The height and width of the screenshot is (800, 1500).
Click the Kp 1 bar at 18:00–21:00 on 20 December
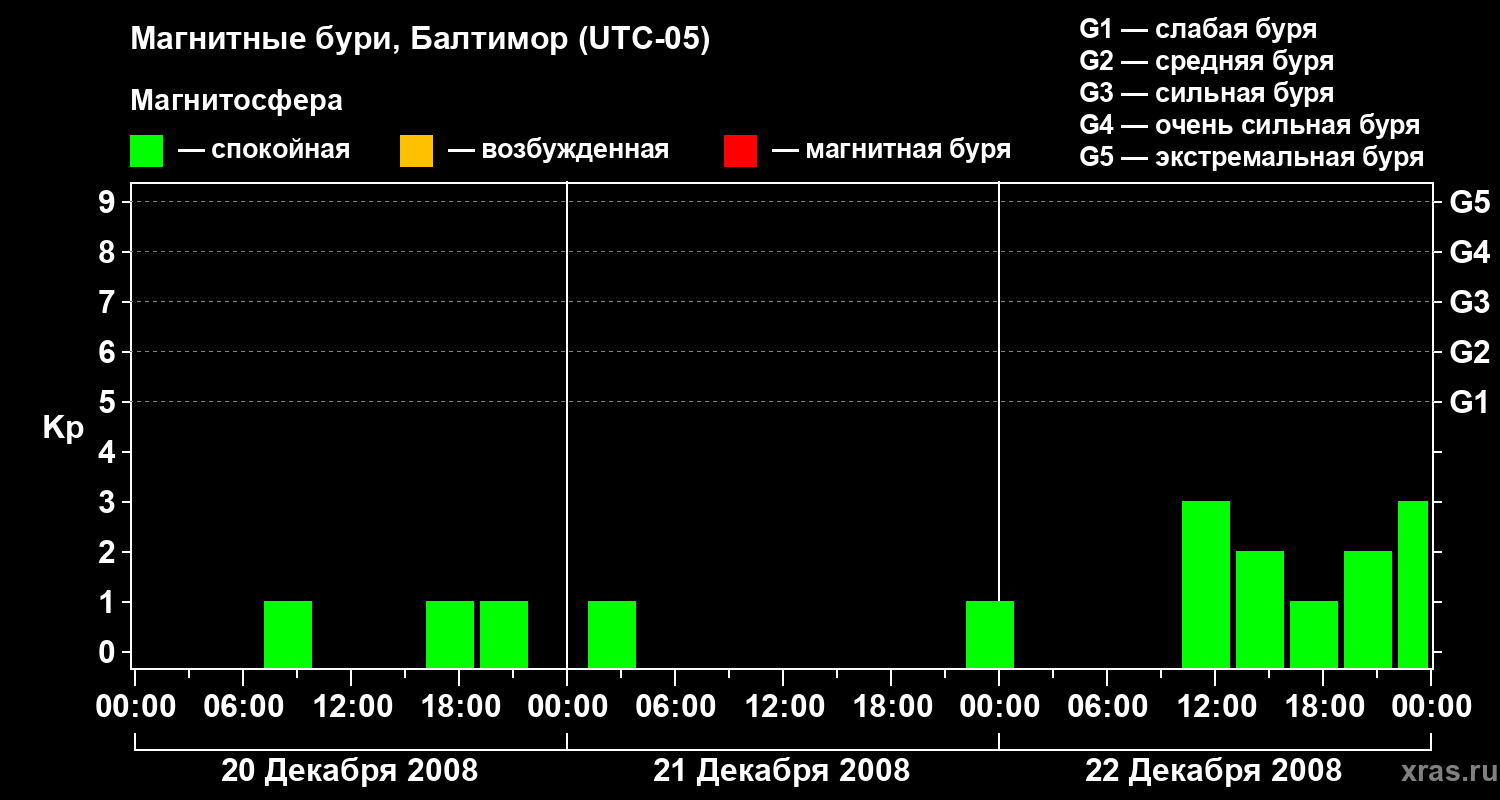point(504,634)
